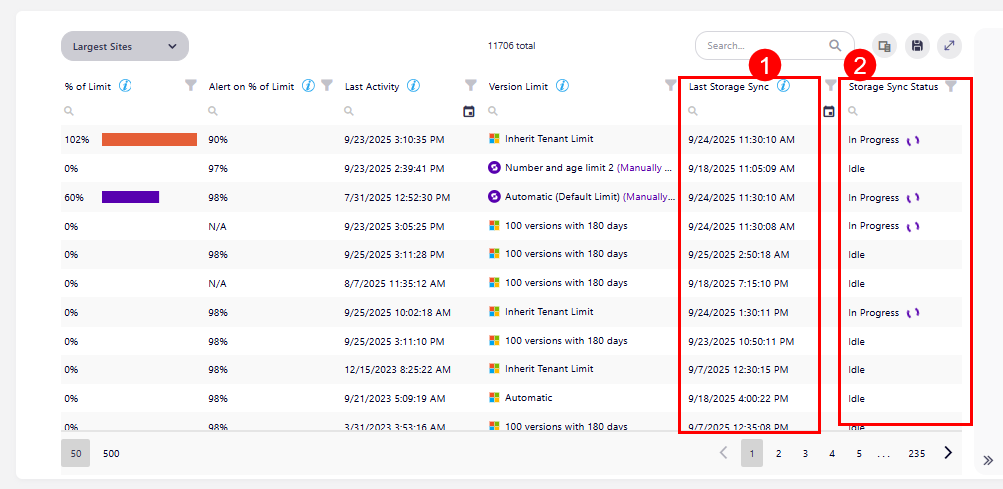
Task: Show info for Alert on % of Limit
Action: (x=308, y=86)
